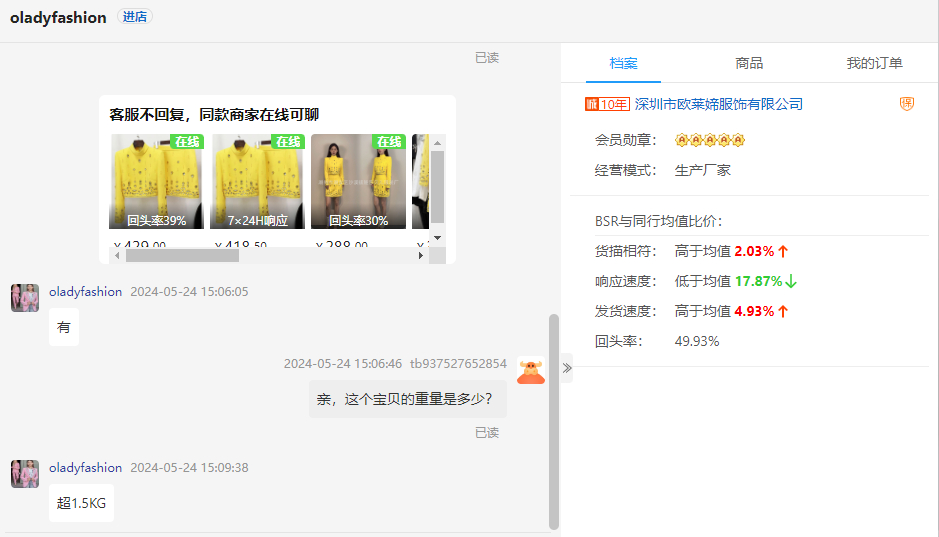This screenshot has width=939, height=537.
Task: Click the chat window vertical scrollbar
Action: (554, 420)
